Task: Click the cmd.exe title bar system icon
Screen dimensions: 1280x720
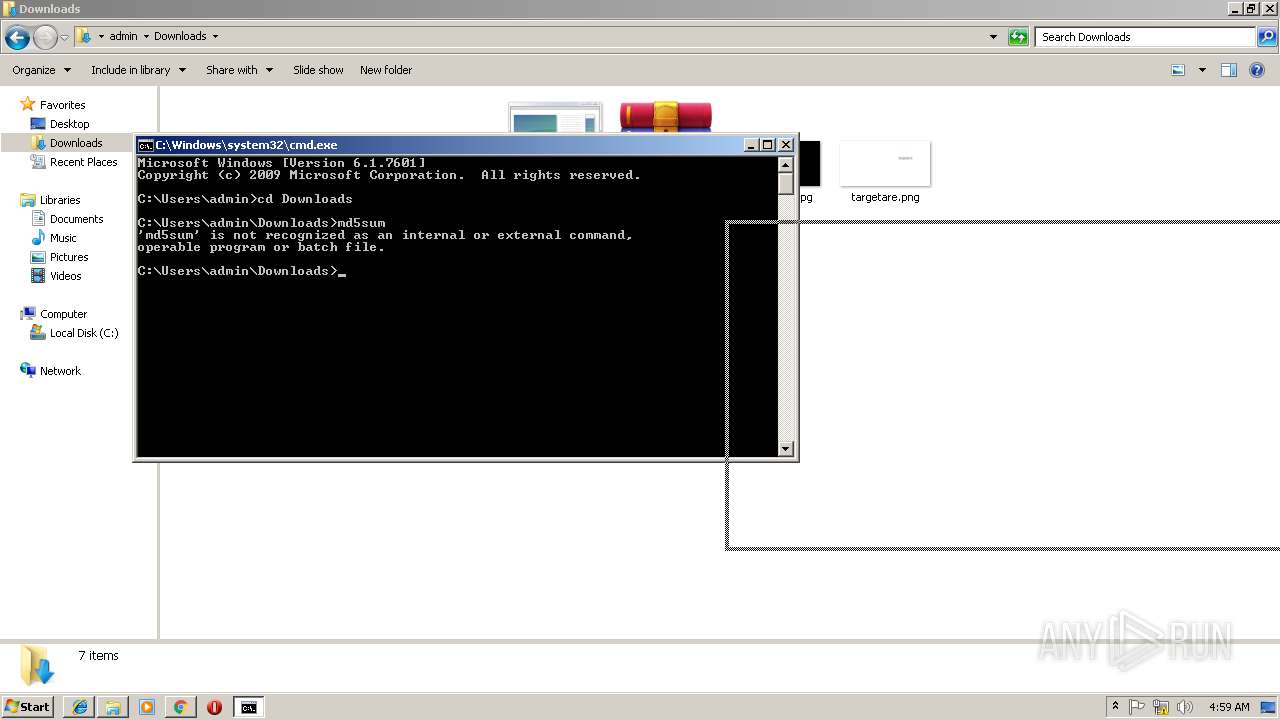Action: [145, 145]
